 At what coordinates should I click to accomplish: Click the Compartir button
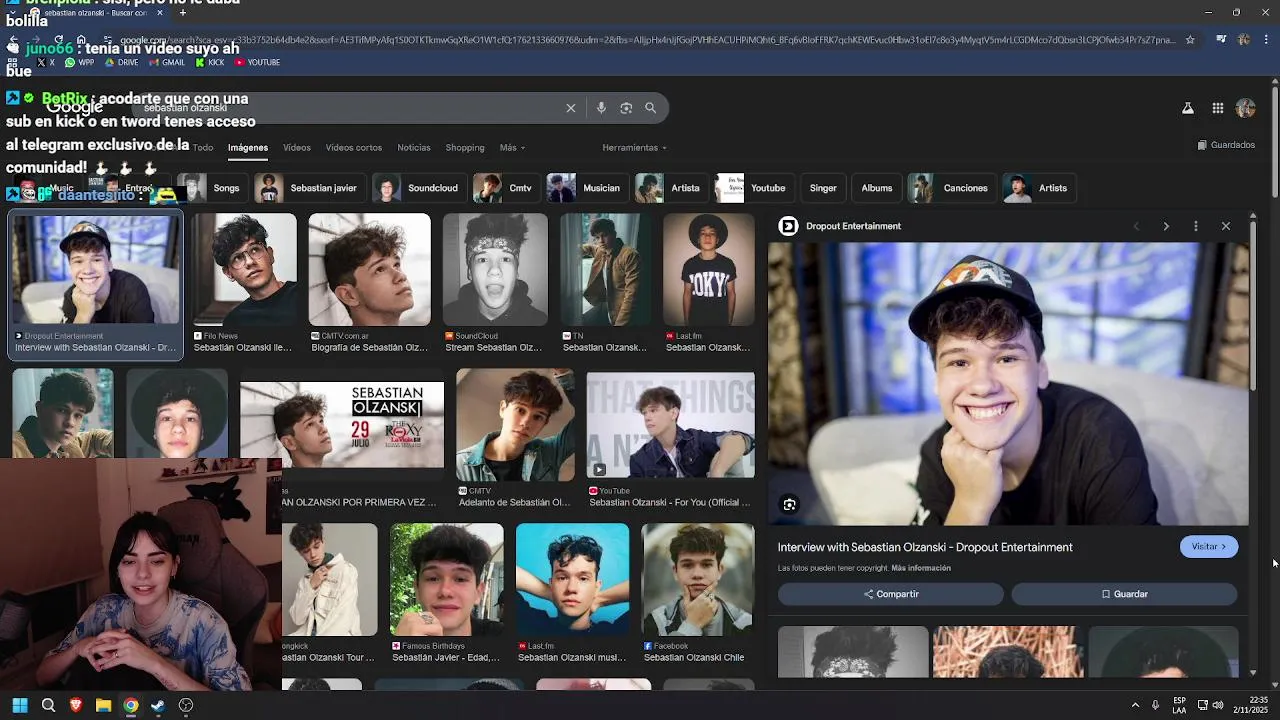pos(891,594)
